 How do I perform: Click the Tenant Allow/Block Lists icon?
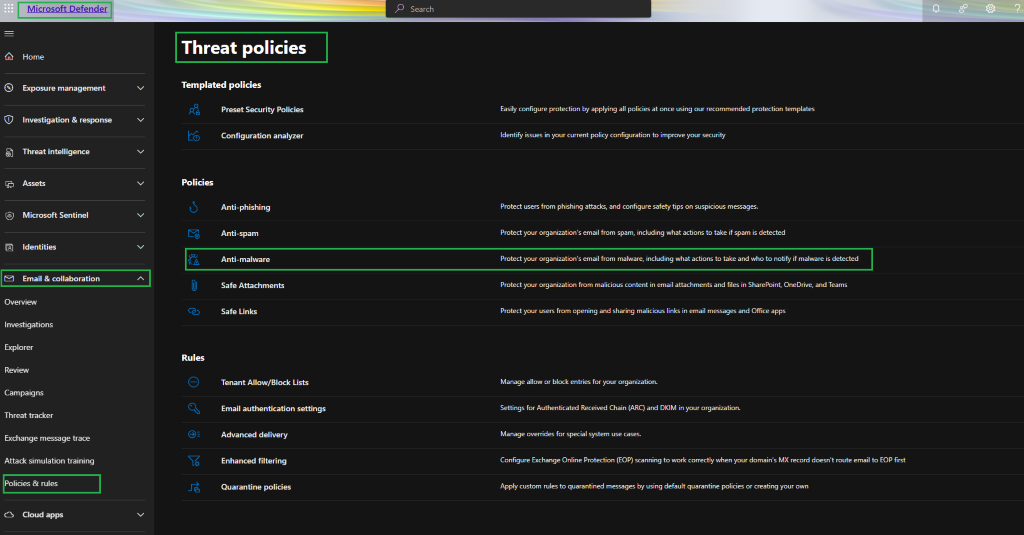click(x=194, y=382)
